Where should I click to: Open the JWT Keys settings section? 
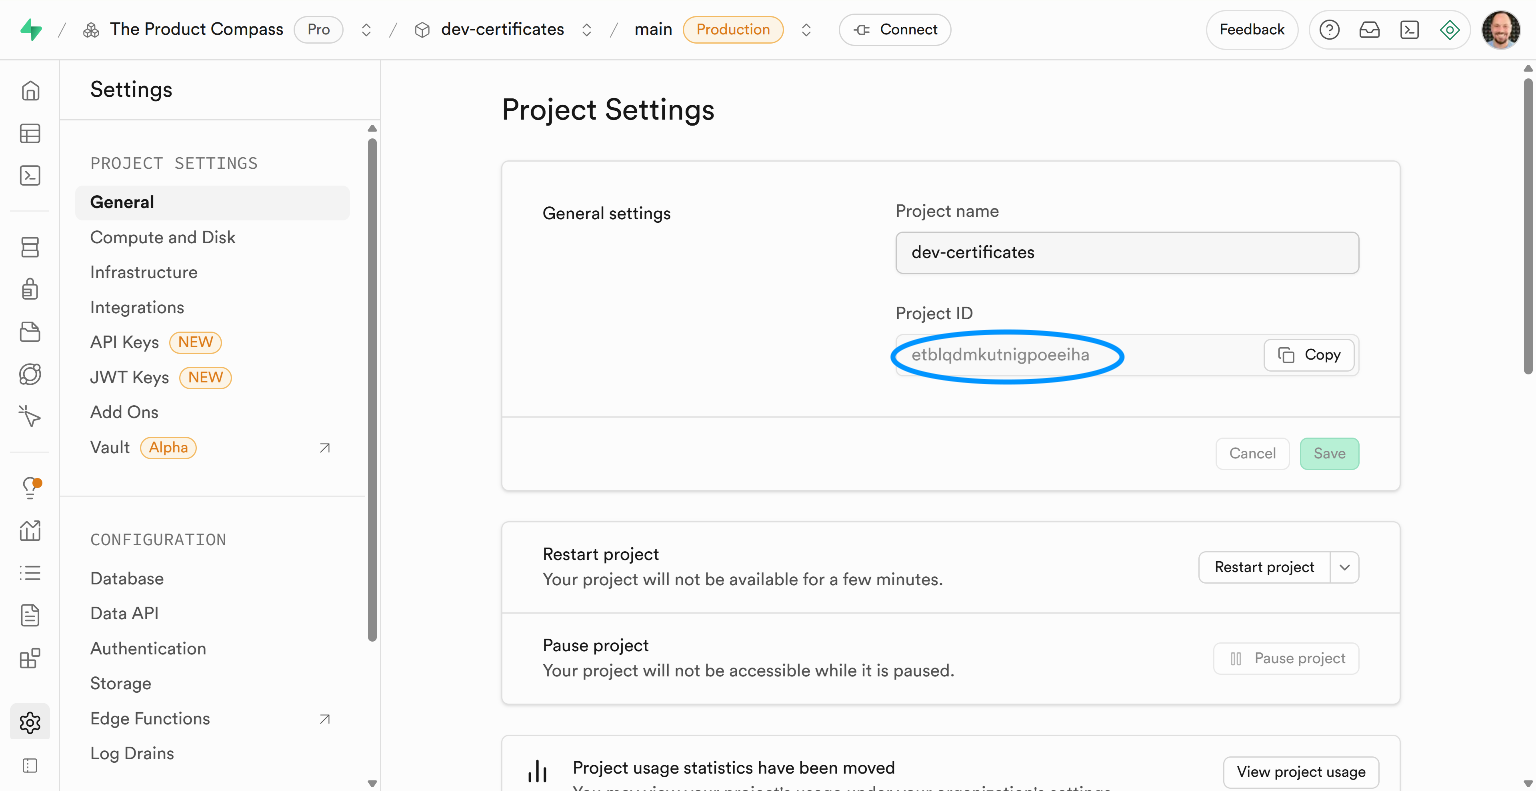[129, 377]
